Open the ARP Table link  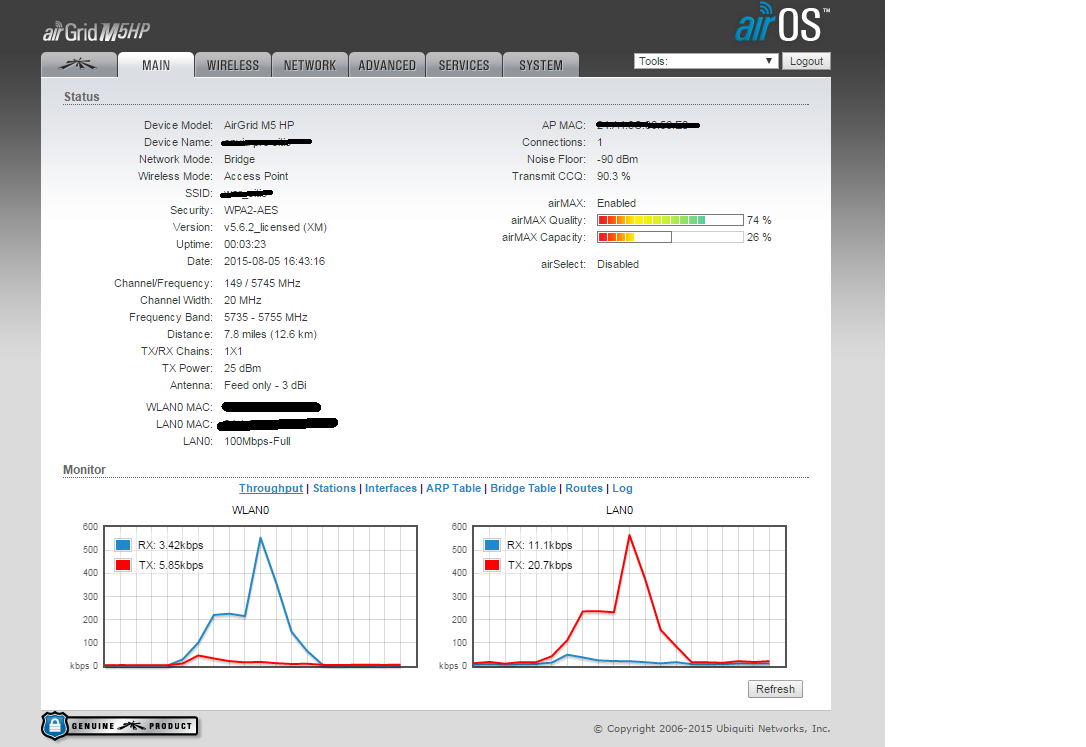point(453,488)
